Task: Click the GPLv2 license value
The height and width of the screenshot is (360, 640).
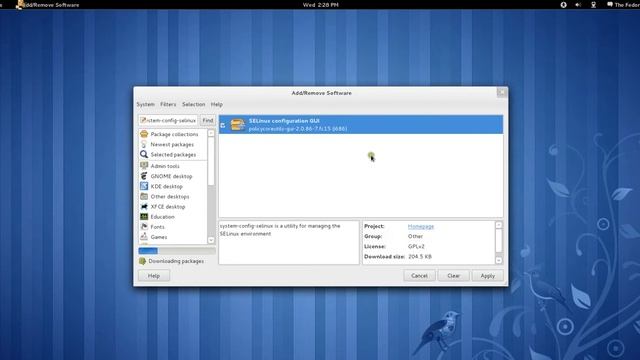Action: coord(416,247)
